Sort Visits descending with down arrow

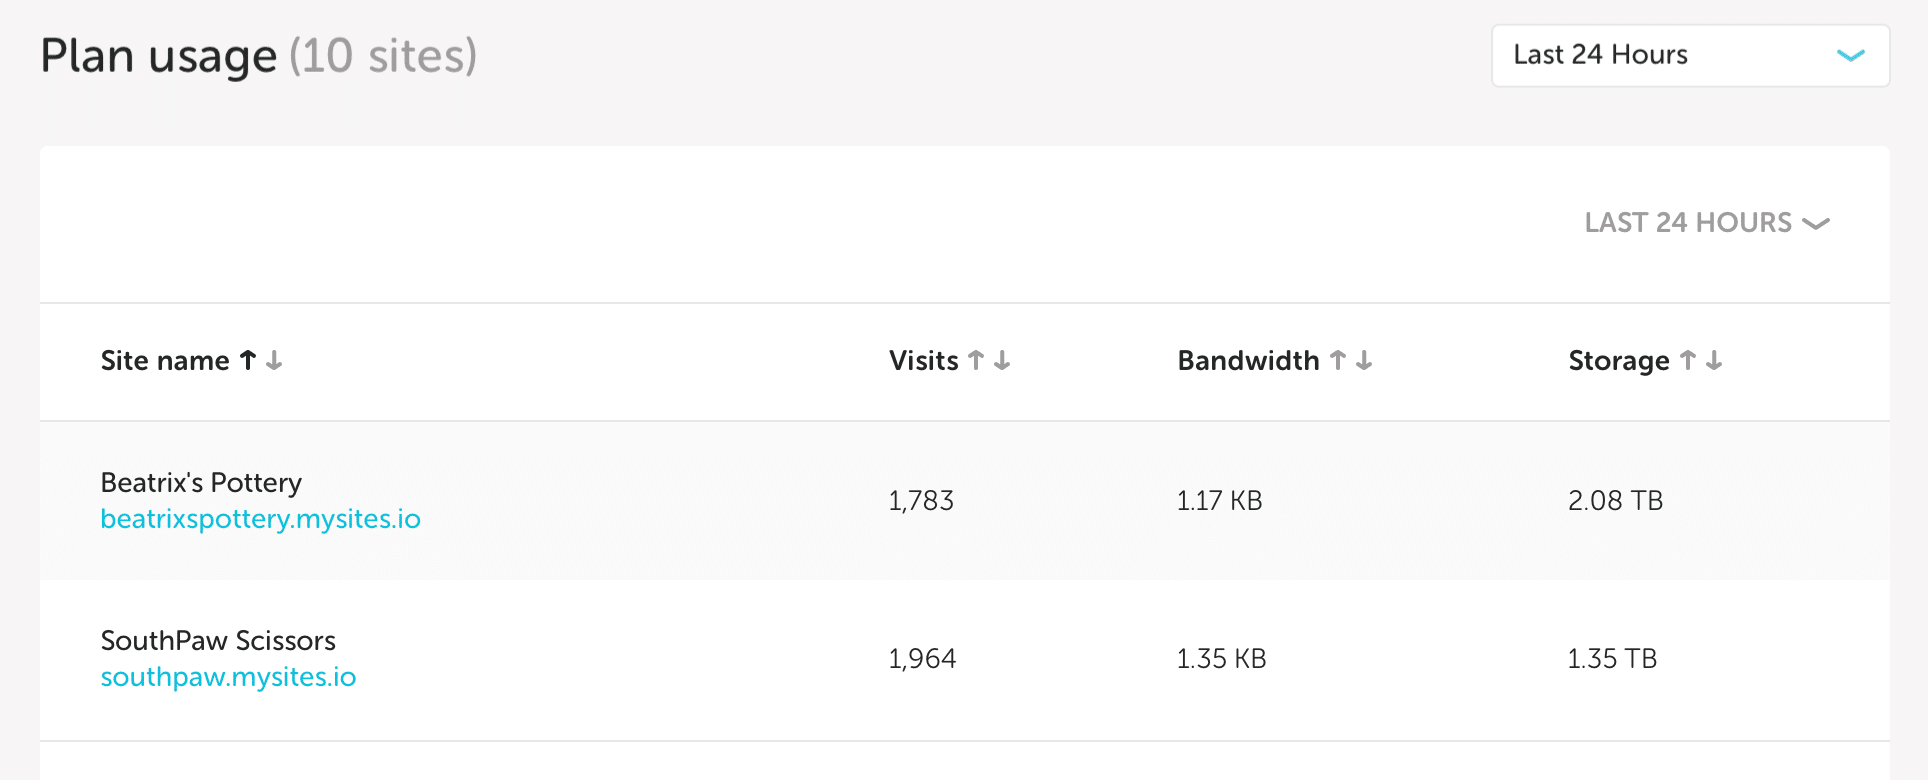point(1002,360)
